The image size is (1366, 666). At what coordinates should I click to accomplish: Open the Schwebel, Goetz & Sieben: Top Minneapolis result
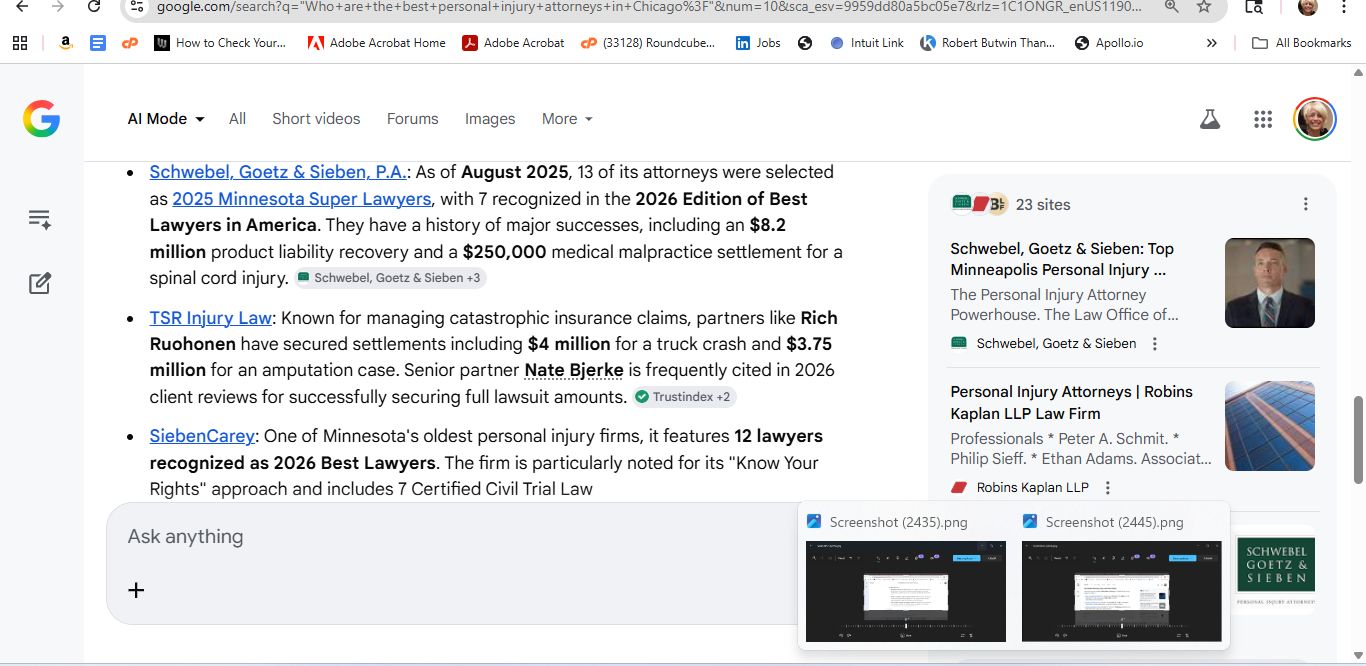point(1062,259)
